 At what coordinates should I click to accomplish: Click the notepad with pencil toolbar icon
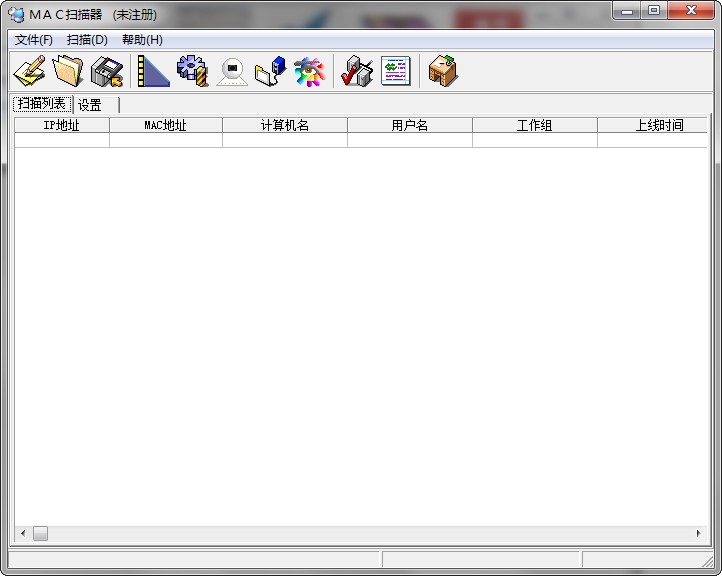[29, 71]
